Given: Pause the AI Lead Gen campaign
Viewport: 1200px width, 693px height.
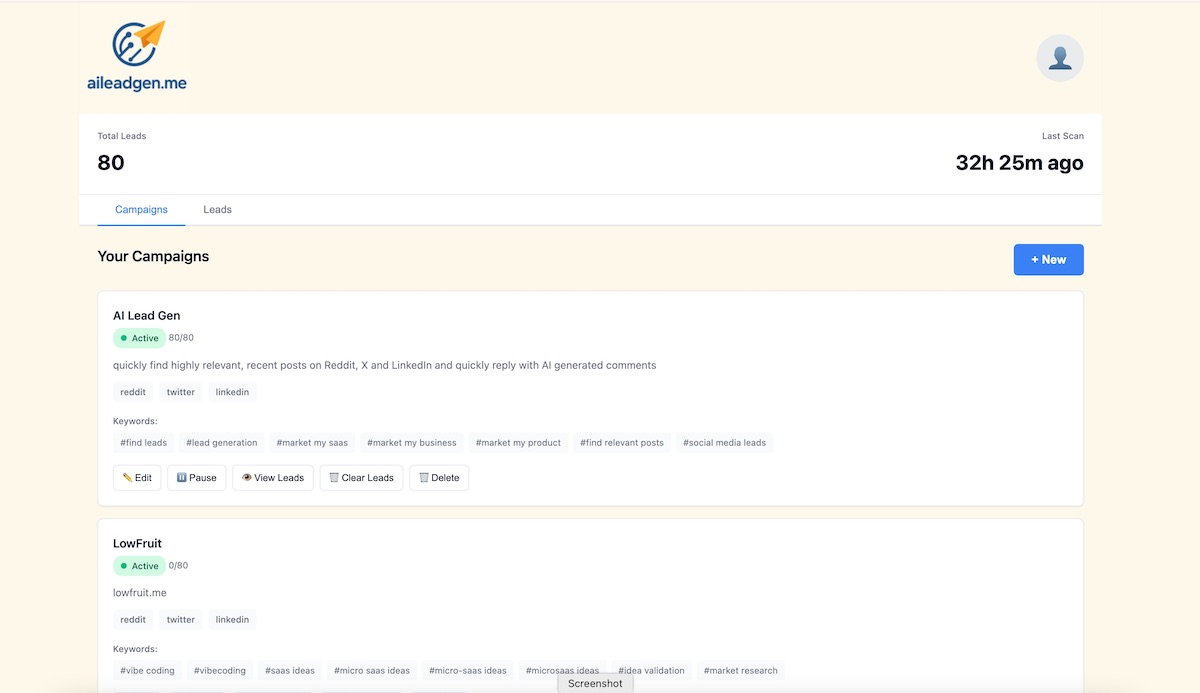Looking at the screenshot, I should coord(196,478).
